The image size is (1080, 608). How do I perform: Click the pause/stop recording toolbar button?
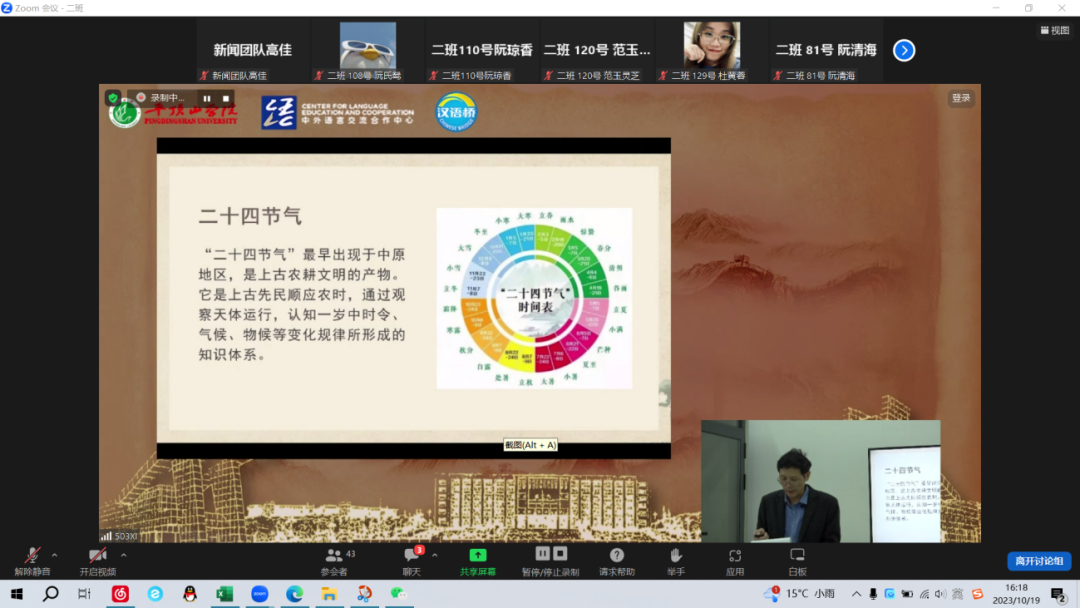pos(551,560)
